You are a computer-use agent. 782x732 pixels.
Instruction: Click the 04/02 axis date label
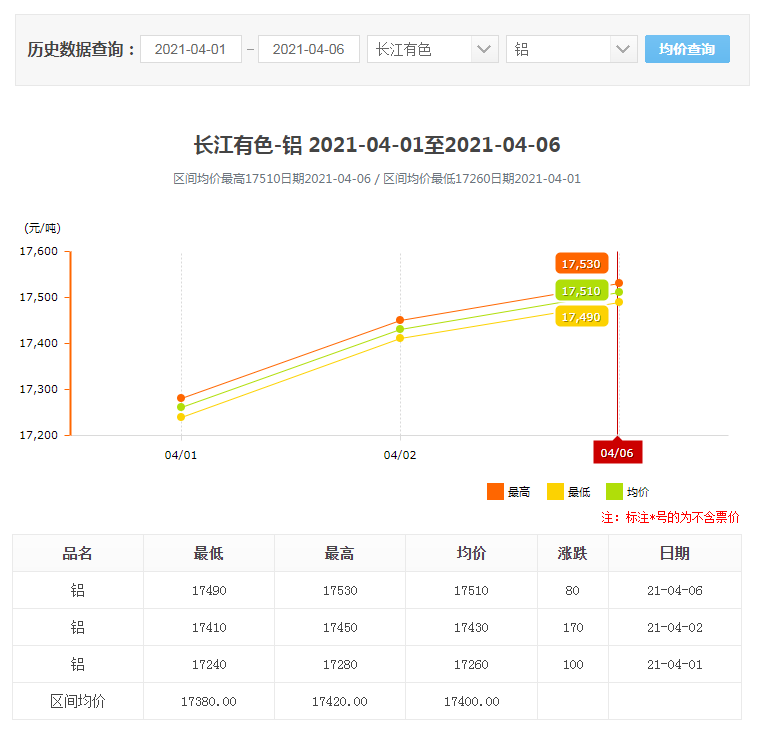click(400, 455)
